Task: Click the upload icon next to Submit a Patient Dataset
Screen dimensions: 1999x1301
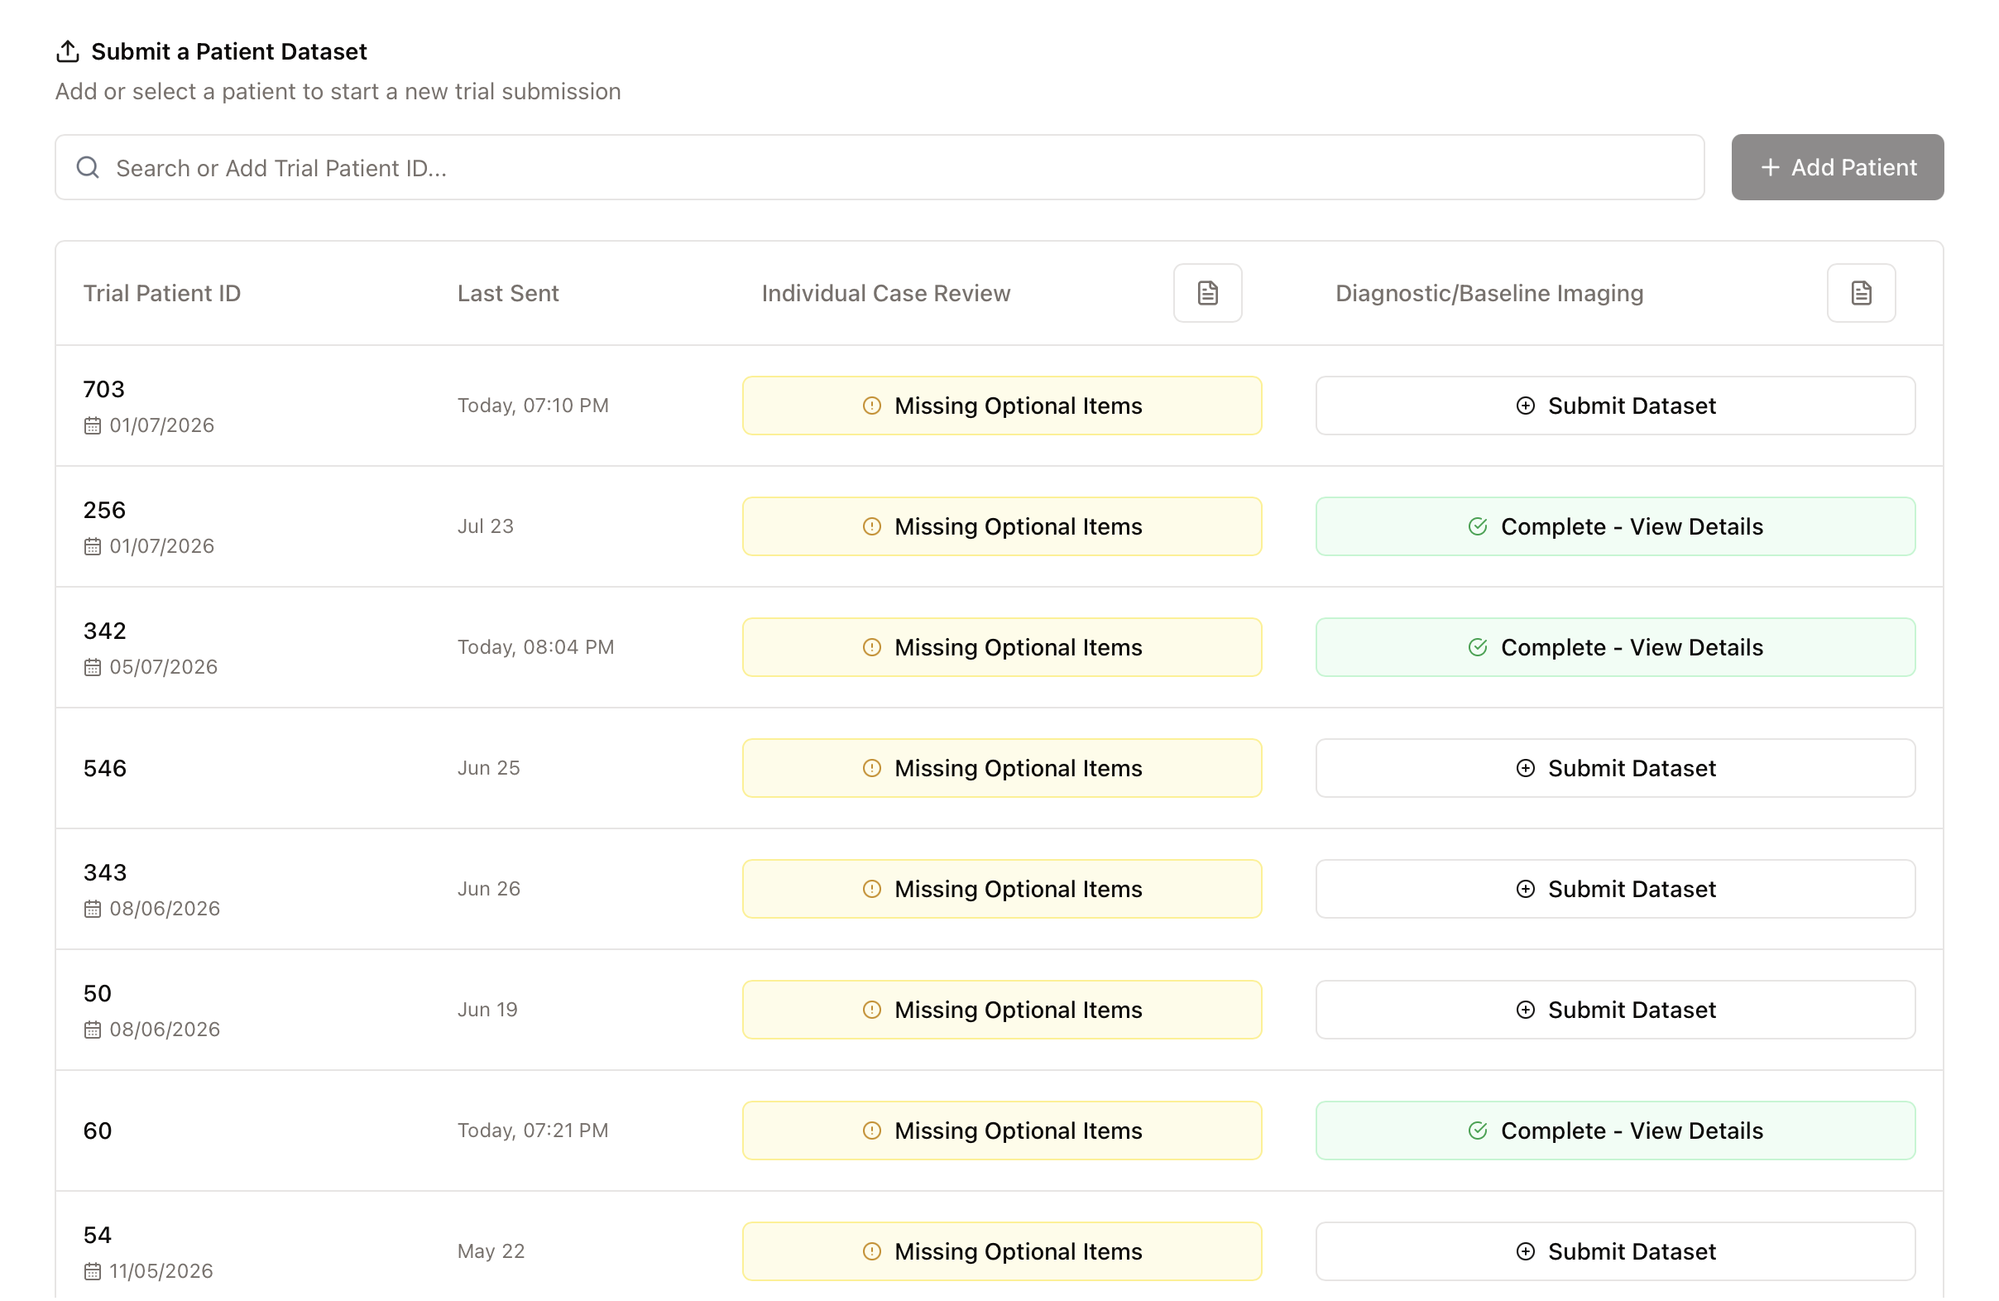Action: [x=67, y=51]
